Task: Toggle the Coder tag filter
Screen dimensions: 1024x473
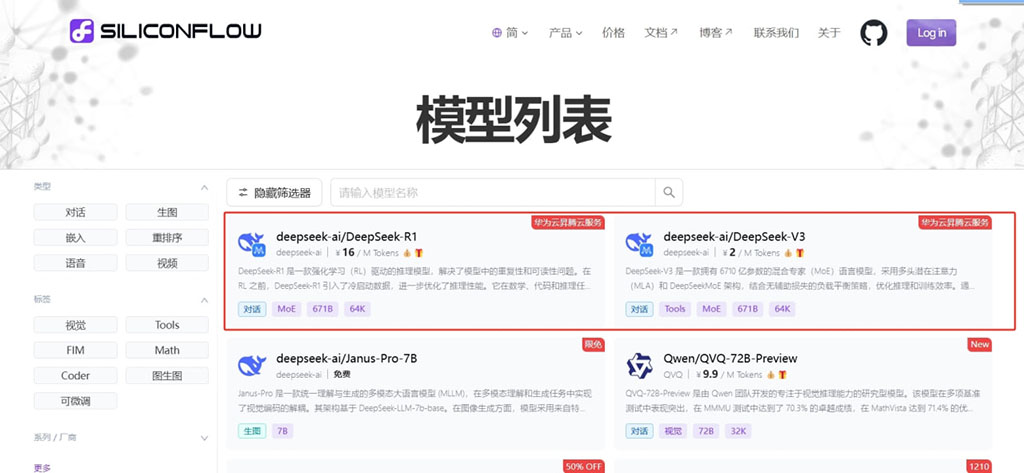Action: (x=76, y=376)
